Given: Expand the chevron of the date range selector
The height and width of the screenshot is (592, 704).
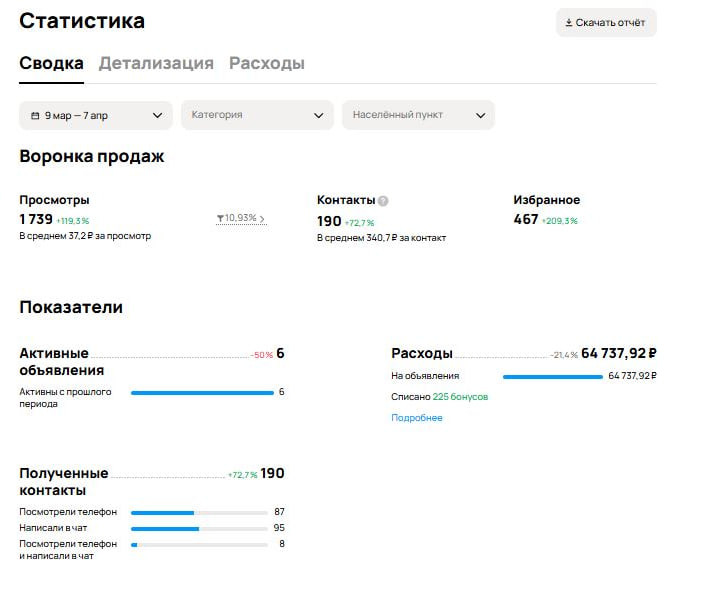Looking at the screenshot, I should point(157,116).
